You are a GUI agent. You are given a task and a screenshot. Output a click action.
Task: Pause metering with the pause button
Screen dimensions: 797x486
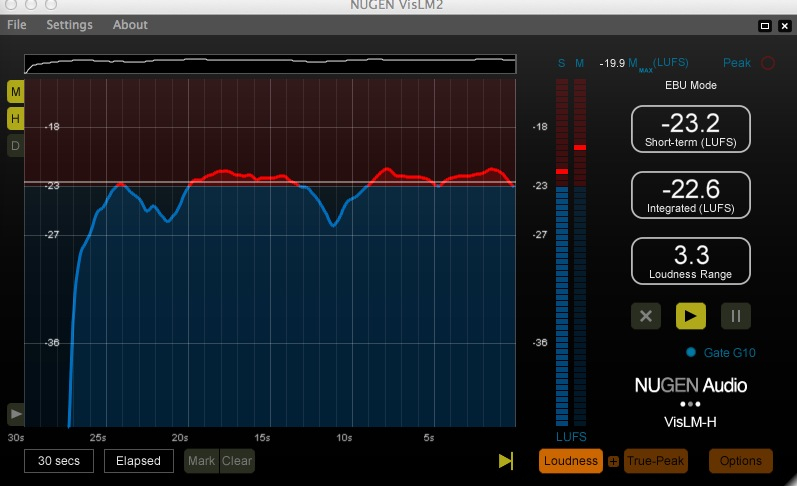pyautogui.click(x=735, y=316)
